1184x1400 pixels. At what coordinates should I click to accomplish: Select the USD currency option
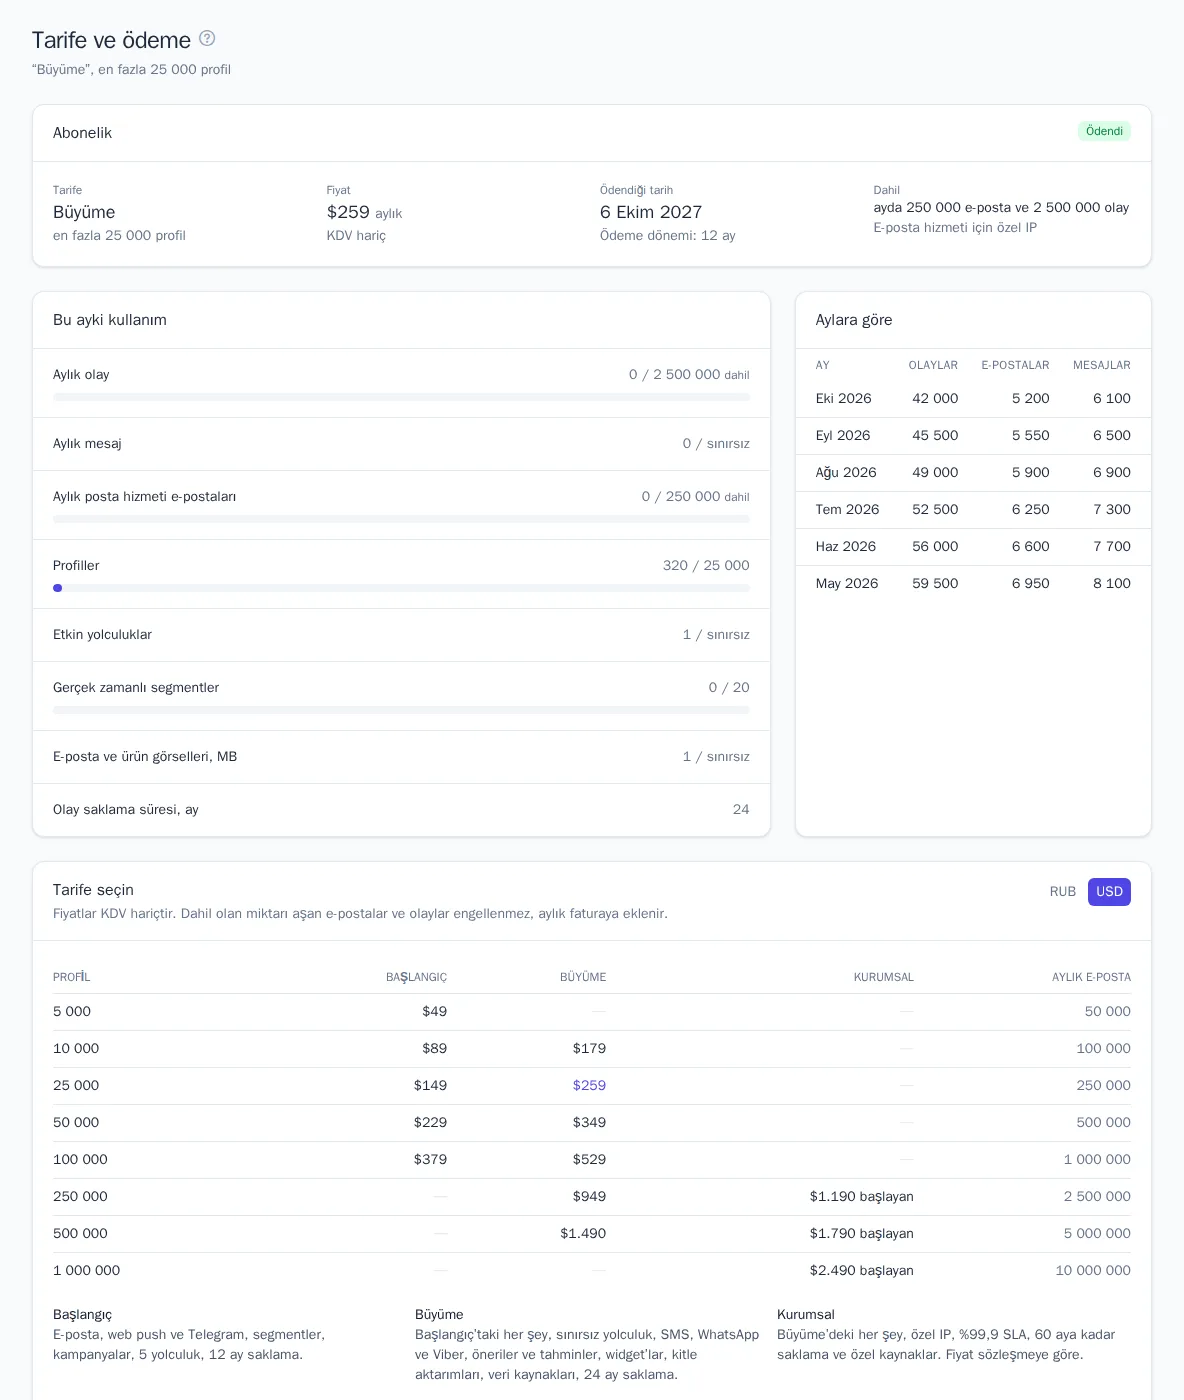(x=1109, y=892)
